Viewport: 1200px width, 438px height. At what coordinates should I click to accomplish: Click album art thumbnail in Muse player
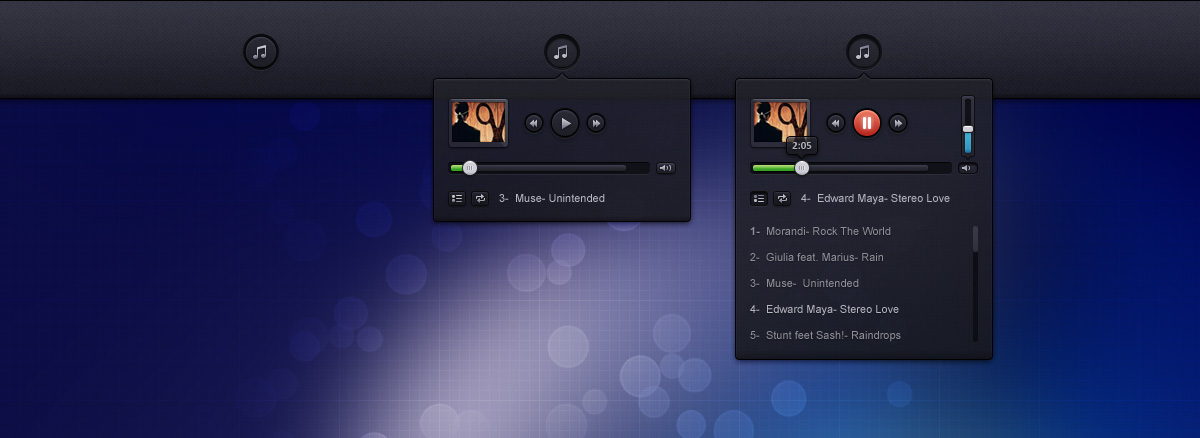point(479,123)
